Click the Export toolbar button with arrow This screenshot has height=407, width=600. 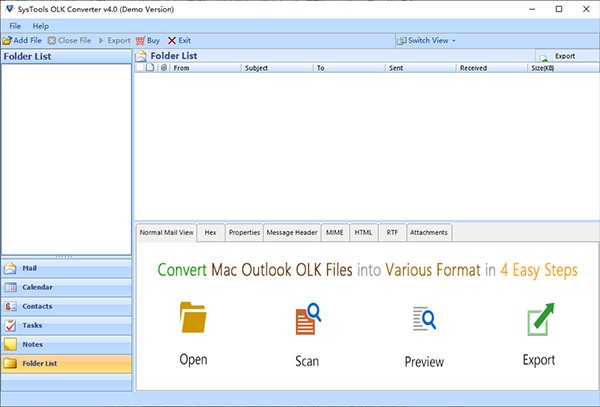[x=114, y=41]
